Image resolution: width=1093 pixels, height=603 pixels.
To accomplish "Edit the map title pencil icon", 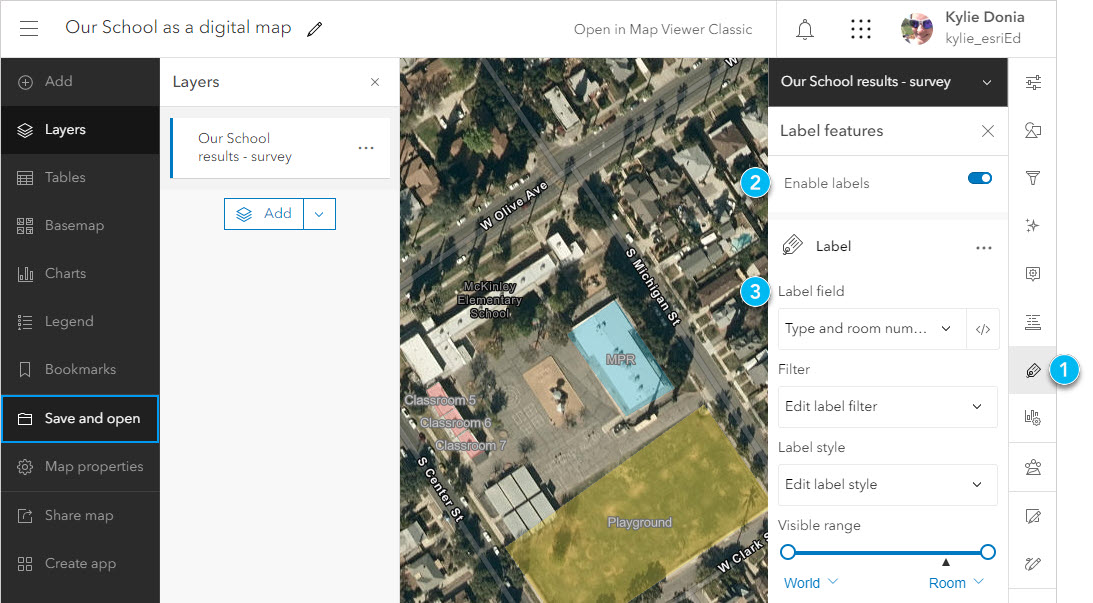I will (314, 29).
